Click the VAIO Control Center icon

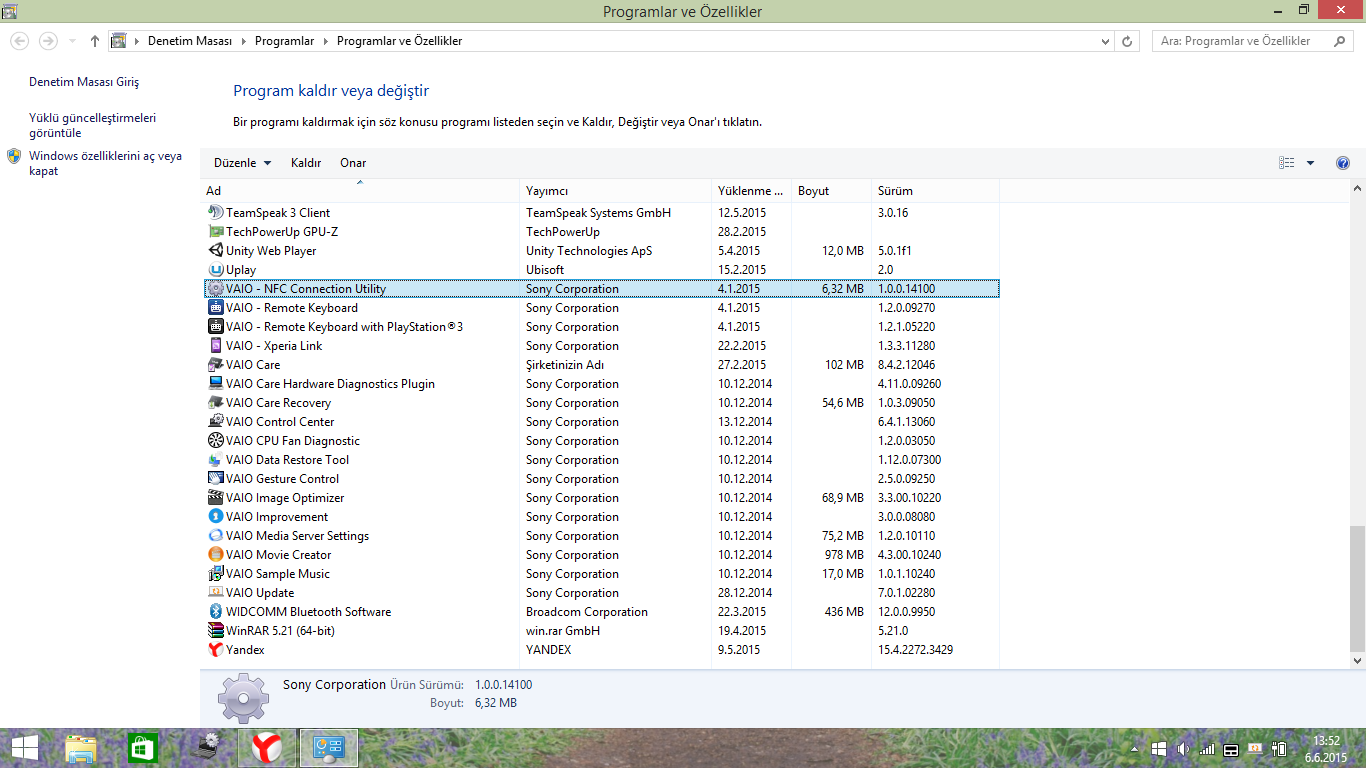tap(215, 422)
